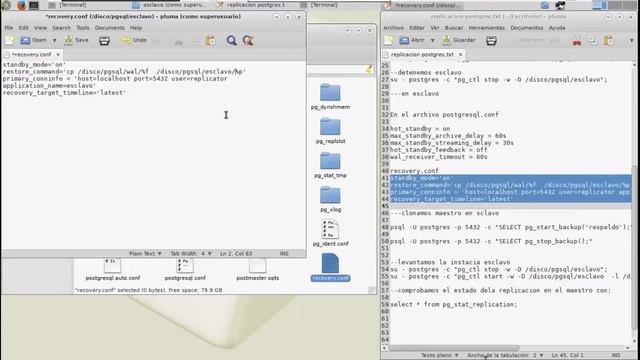640x360 pixels.
Task: Select the pg_dynshmem folder
Action: pos(330,96)
